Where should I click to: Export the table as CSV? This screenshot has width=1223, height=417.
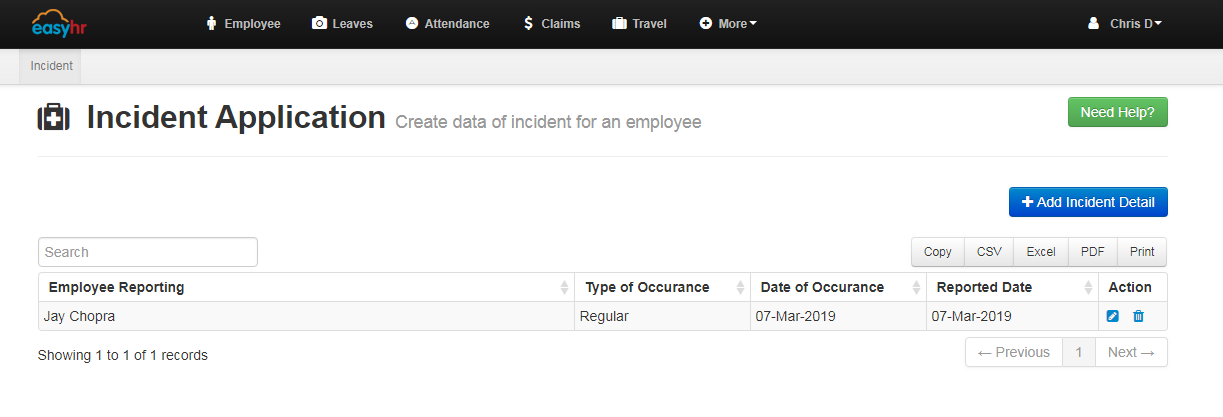(x=989, y=252)
